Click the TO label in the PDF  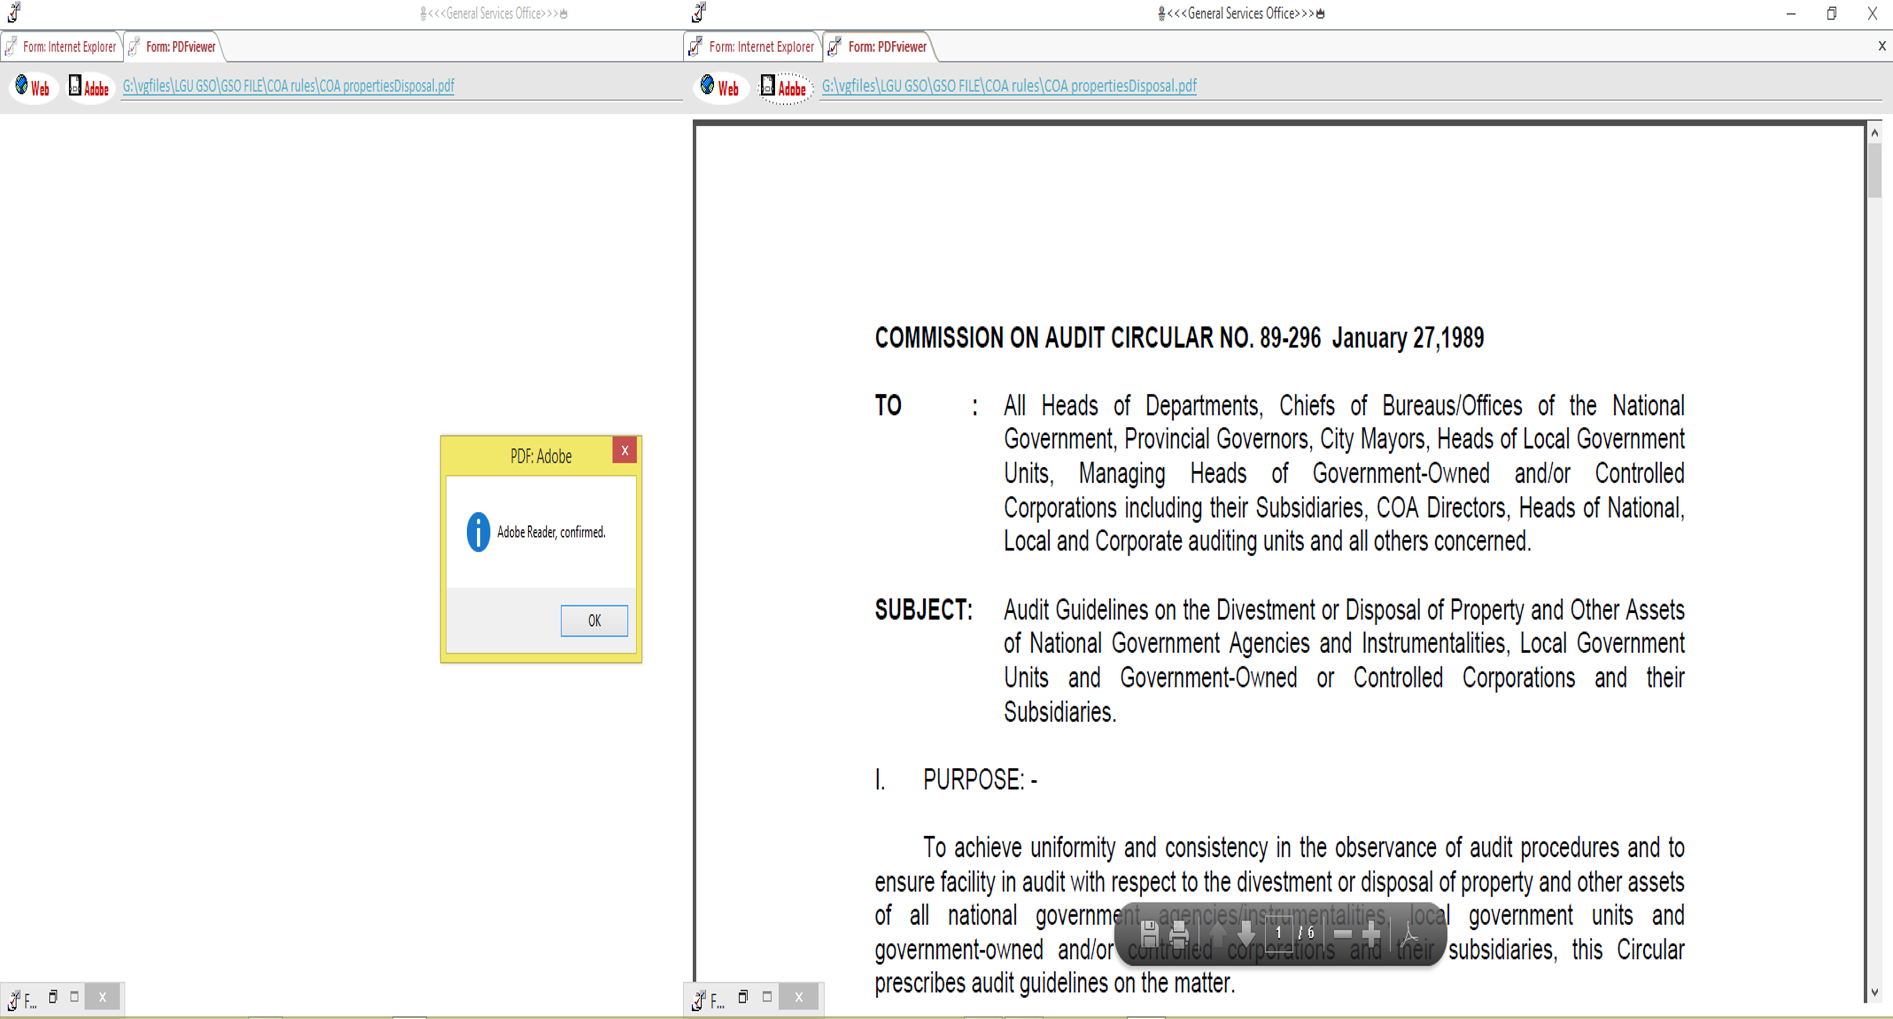pos(888,406)
